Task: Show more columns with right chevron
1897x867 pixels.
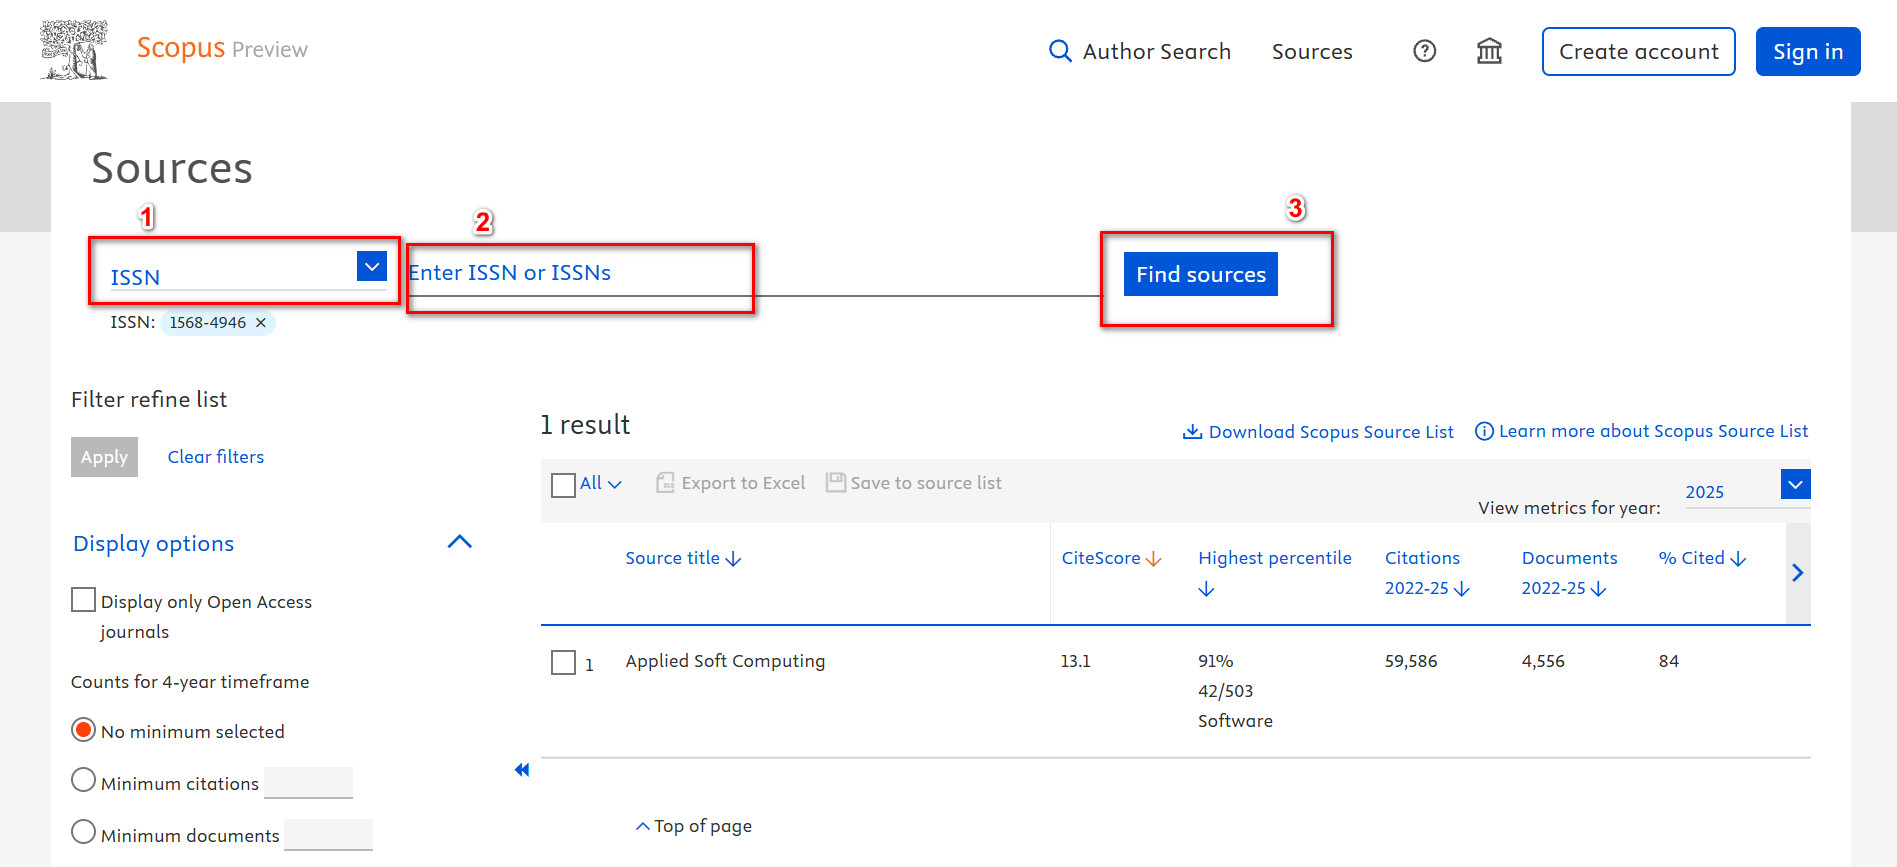Action: click(x=1798, y=573)
